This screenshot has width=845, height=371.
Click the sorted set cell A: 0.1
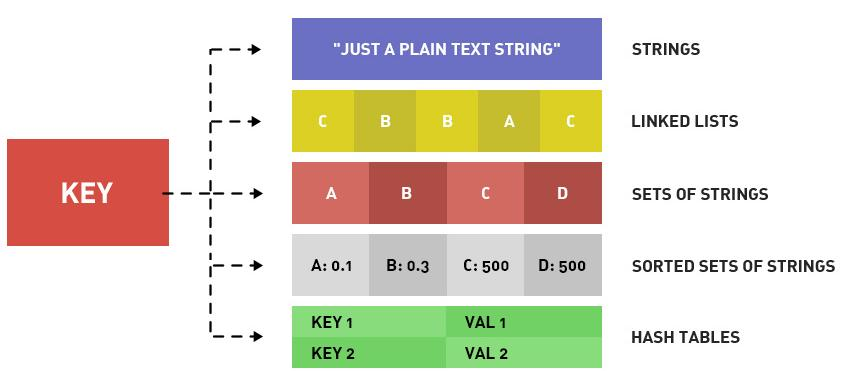tap(331, 265)
